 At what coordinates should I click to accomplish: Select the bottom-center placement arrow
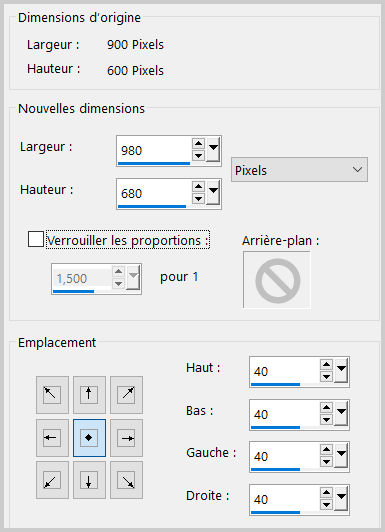[x=89, y=480]
